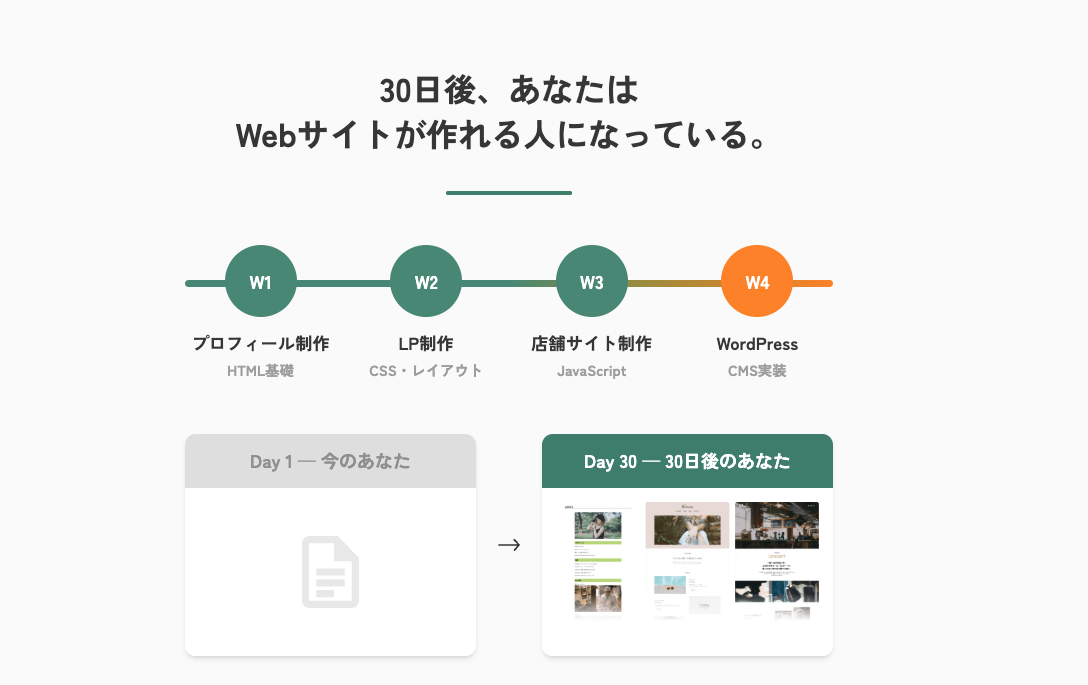Image resolution: width=1088 pixels, height=685 pixels.
Task: Click the 'JavaScript' subtitle
Action: tap(592, 371)
